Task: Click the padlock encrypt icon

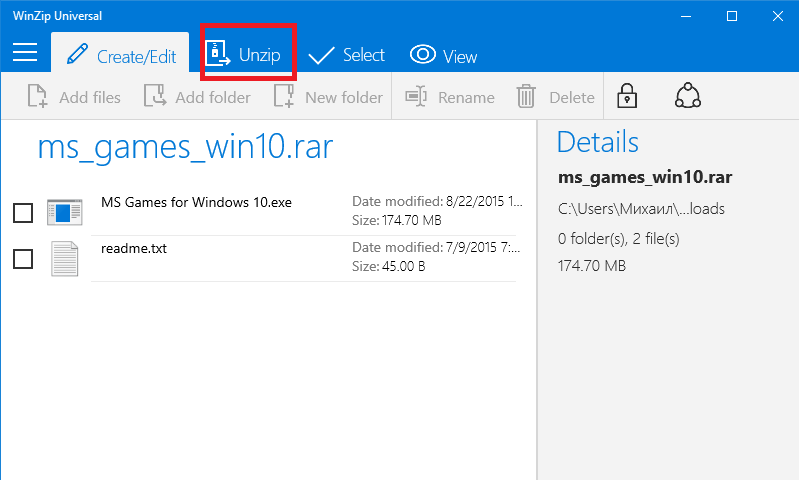Action: coord(627,96)
